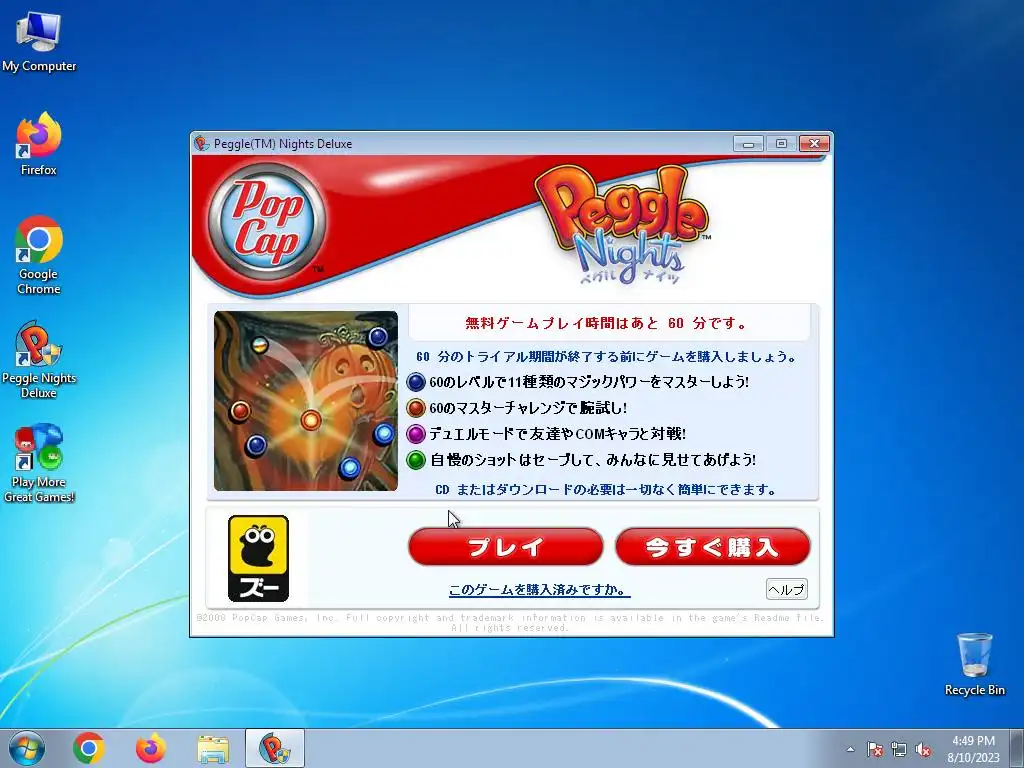This screenshot has height=768, width=1024.
Task: Open the network status tray icon
Action: tap(899, 749)
